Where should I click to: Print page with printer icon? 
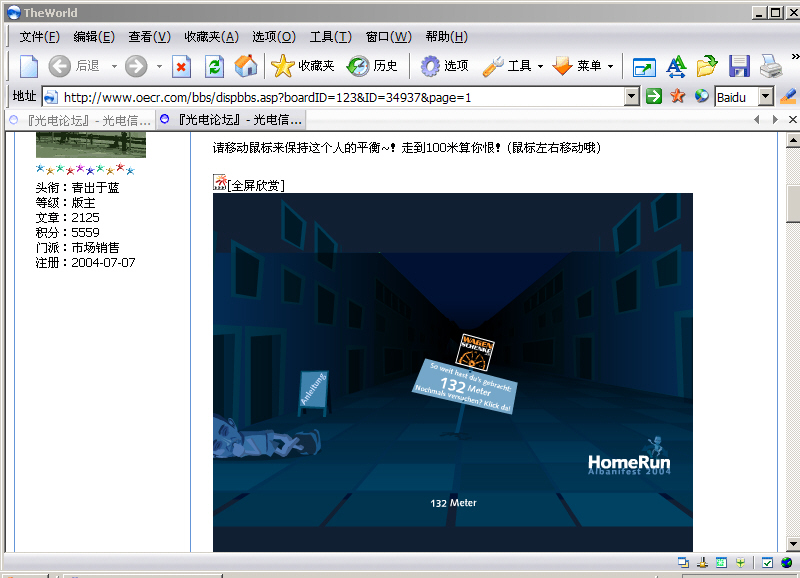770,66
